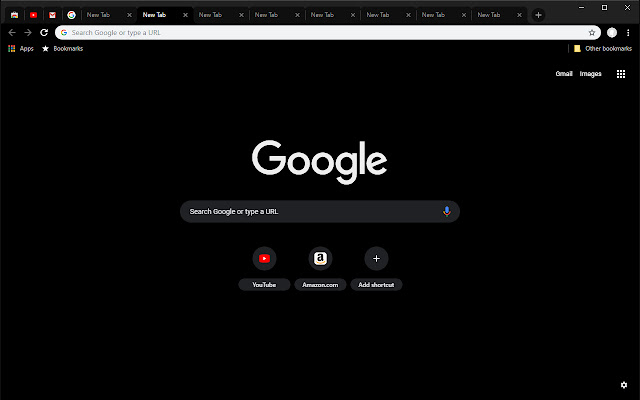This screenshot has width=640, height=400.
Task: Switch to the pinned YouTube tab
Action: tap(33, 15)
